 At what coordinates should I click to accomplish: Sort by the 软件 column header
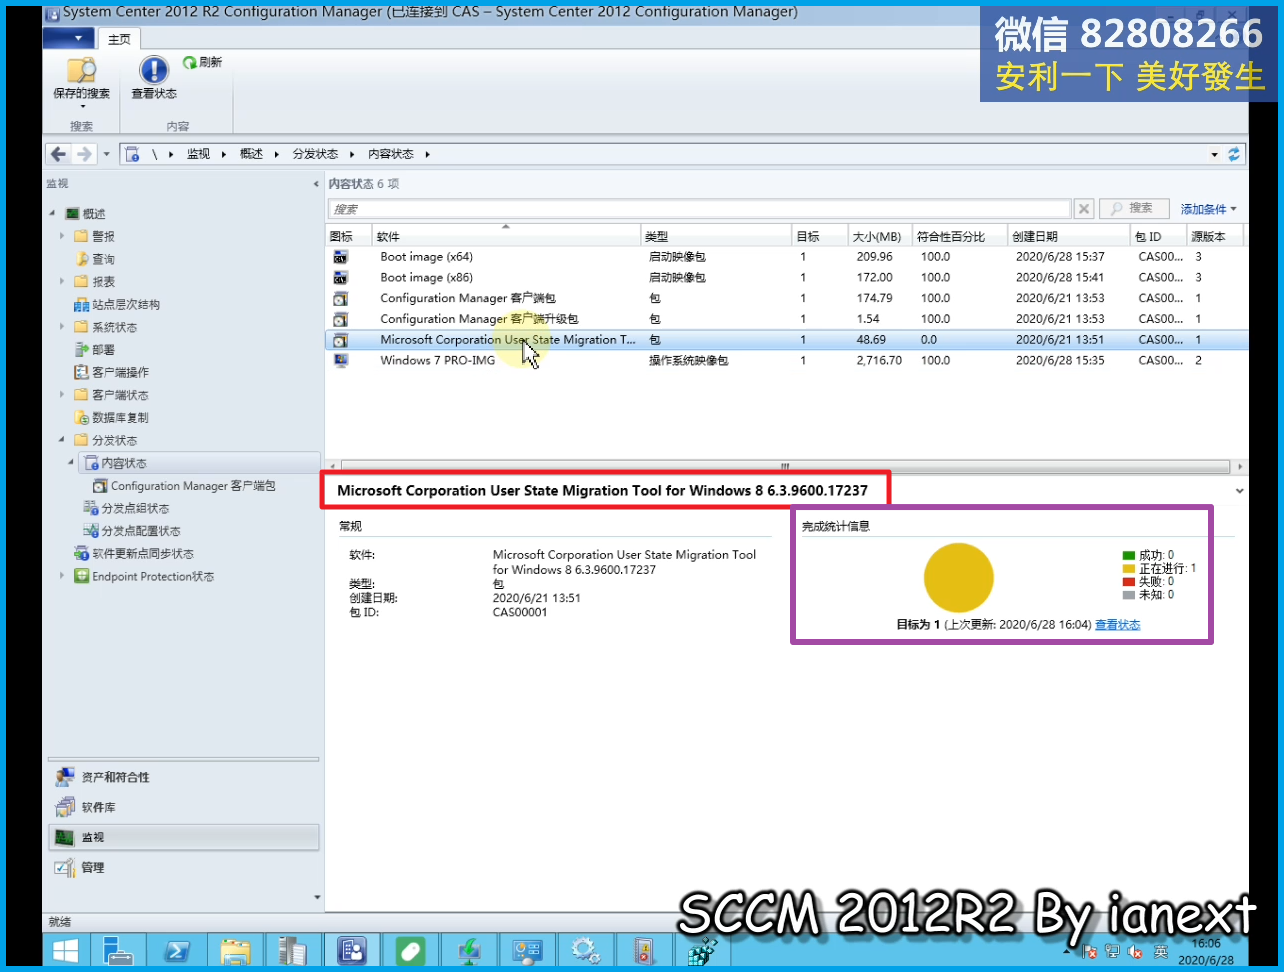click(507, 236)
